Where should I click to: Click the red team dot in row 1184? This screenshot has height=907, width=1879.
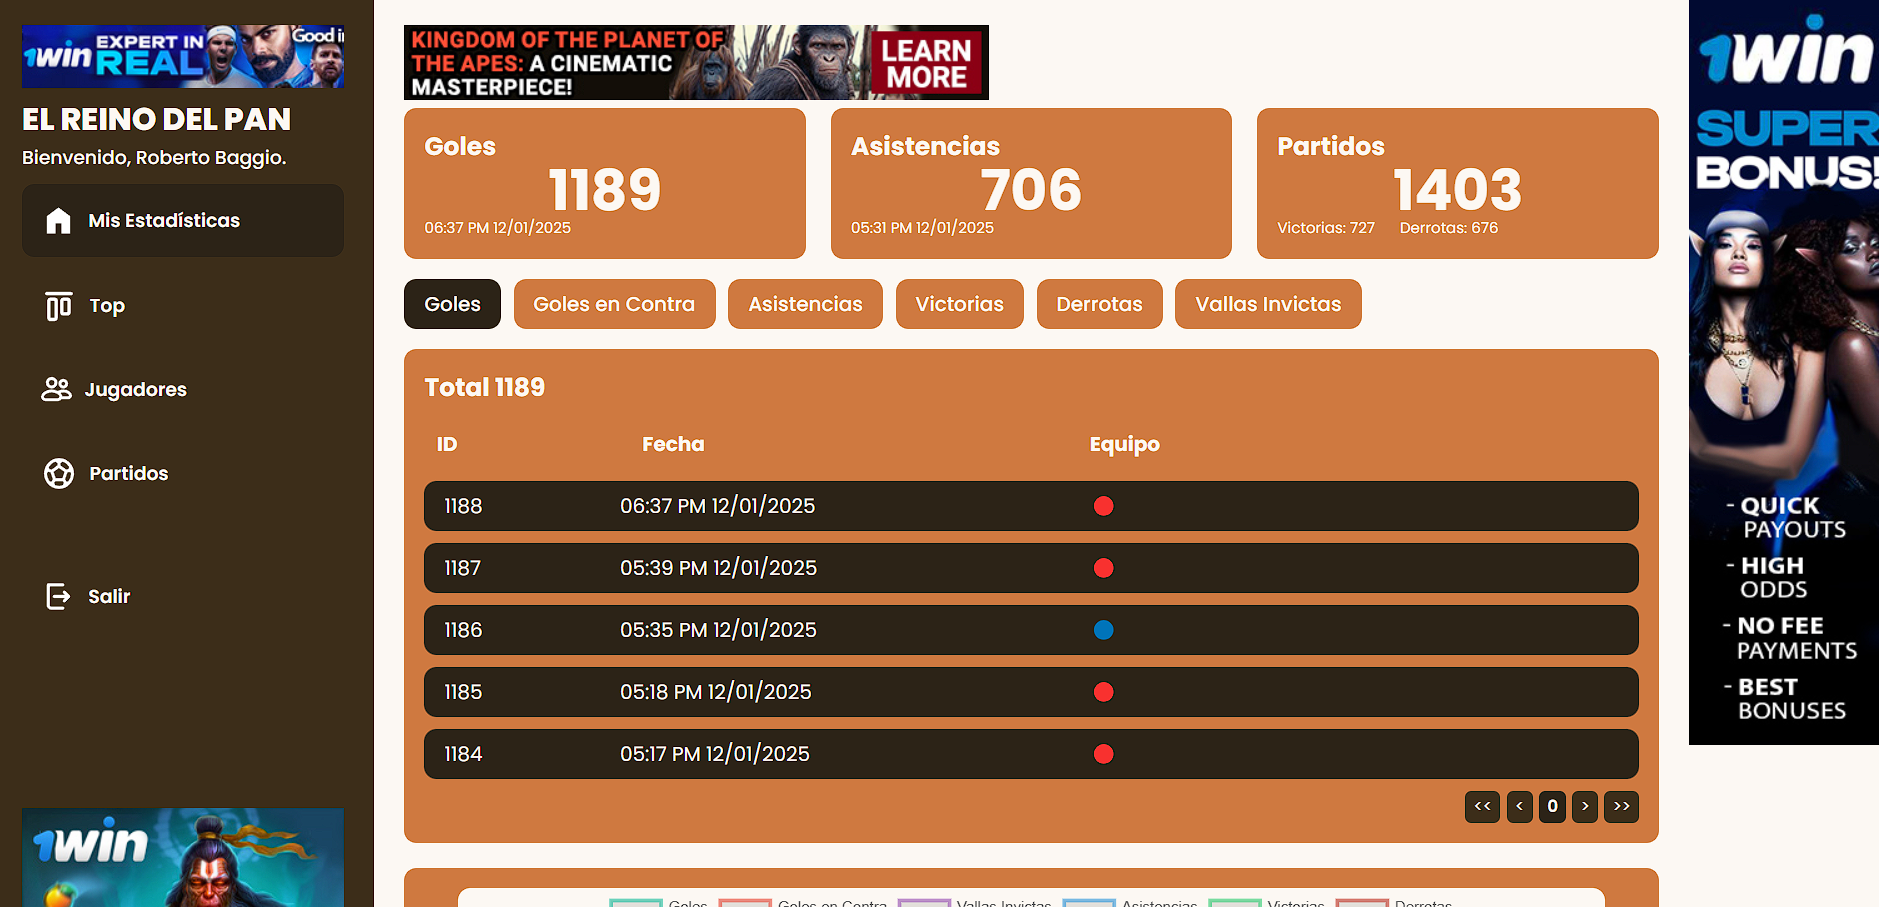click(x=1103, y=755)
